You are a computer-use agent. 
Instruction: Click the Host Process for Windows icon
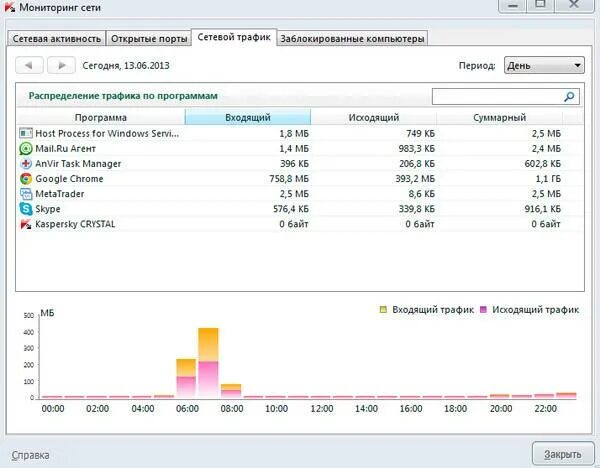[26, 133]
